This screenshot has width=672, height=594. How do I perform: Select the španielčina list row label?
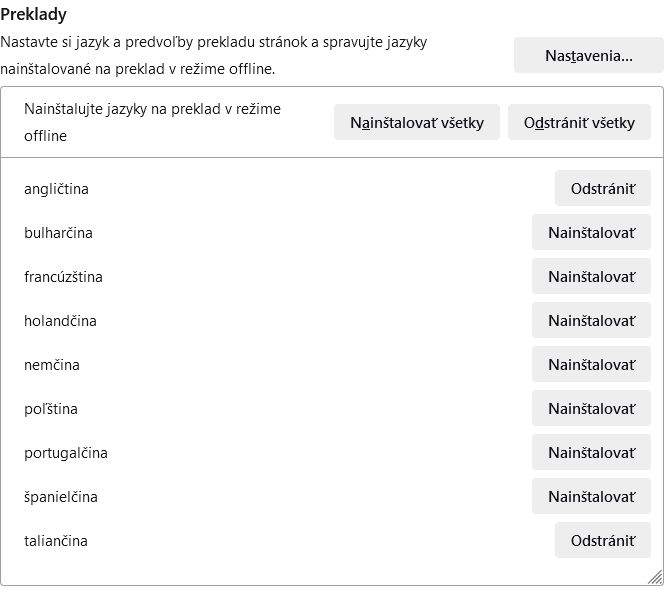pos(61,497)
